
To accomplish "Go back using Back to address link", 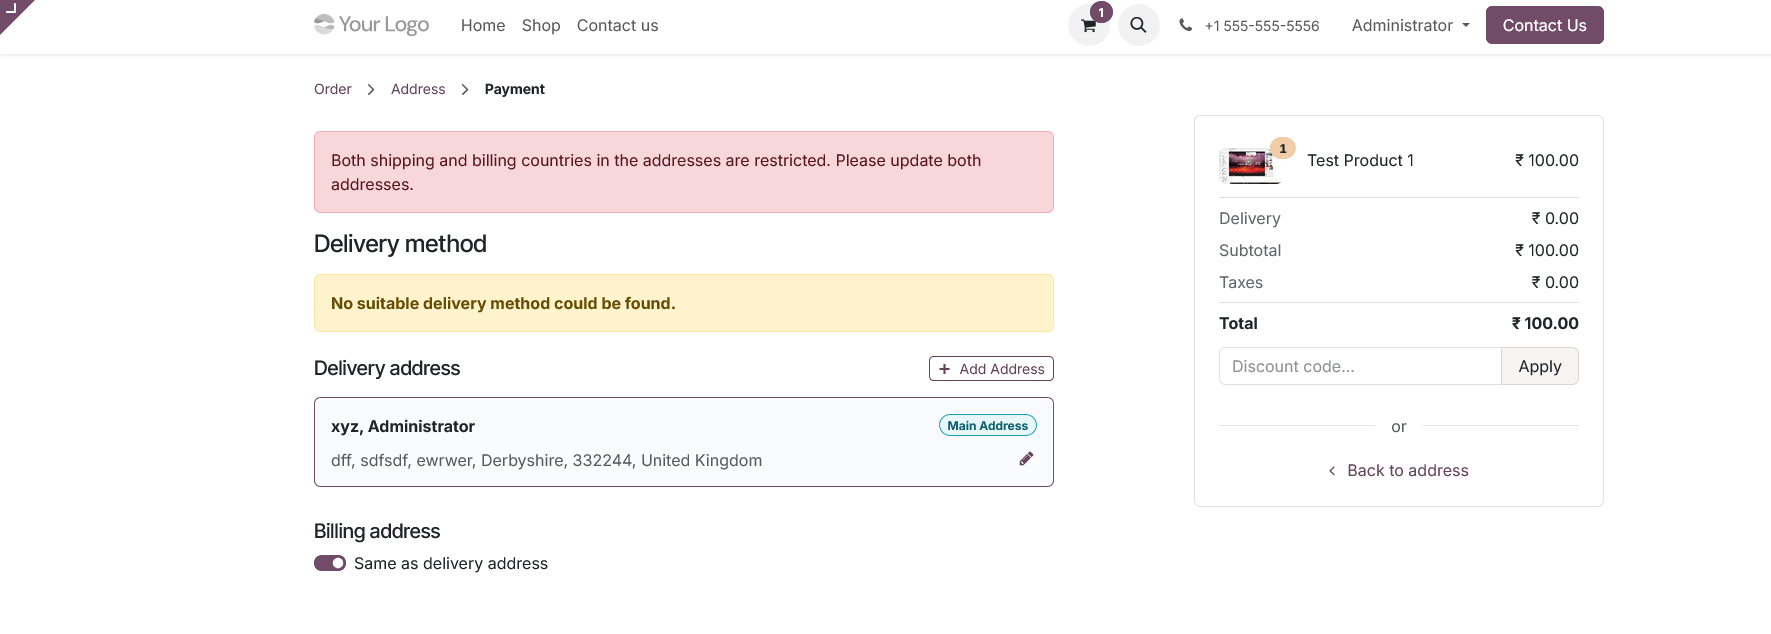I will (1407, 470).
